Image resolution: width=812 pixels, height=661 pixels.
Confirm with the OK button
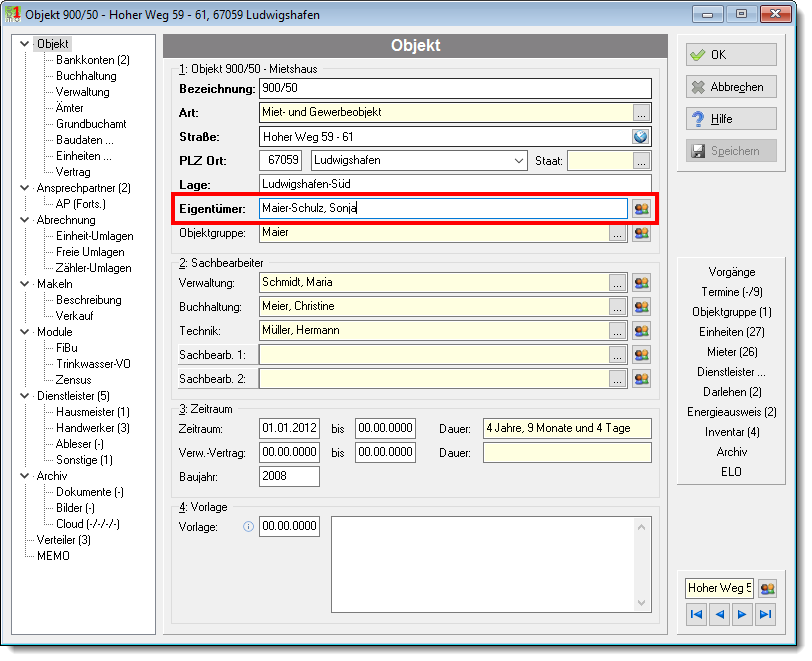731,55
